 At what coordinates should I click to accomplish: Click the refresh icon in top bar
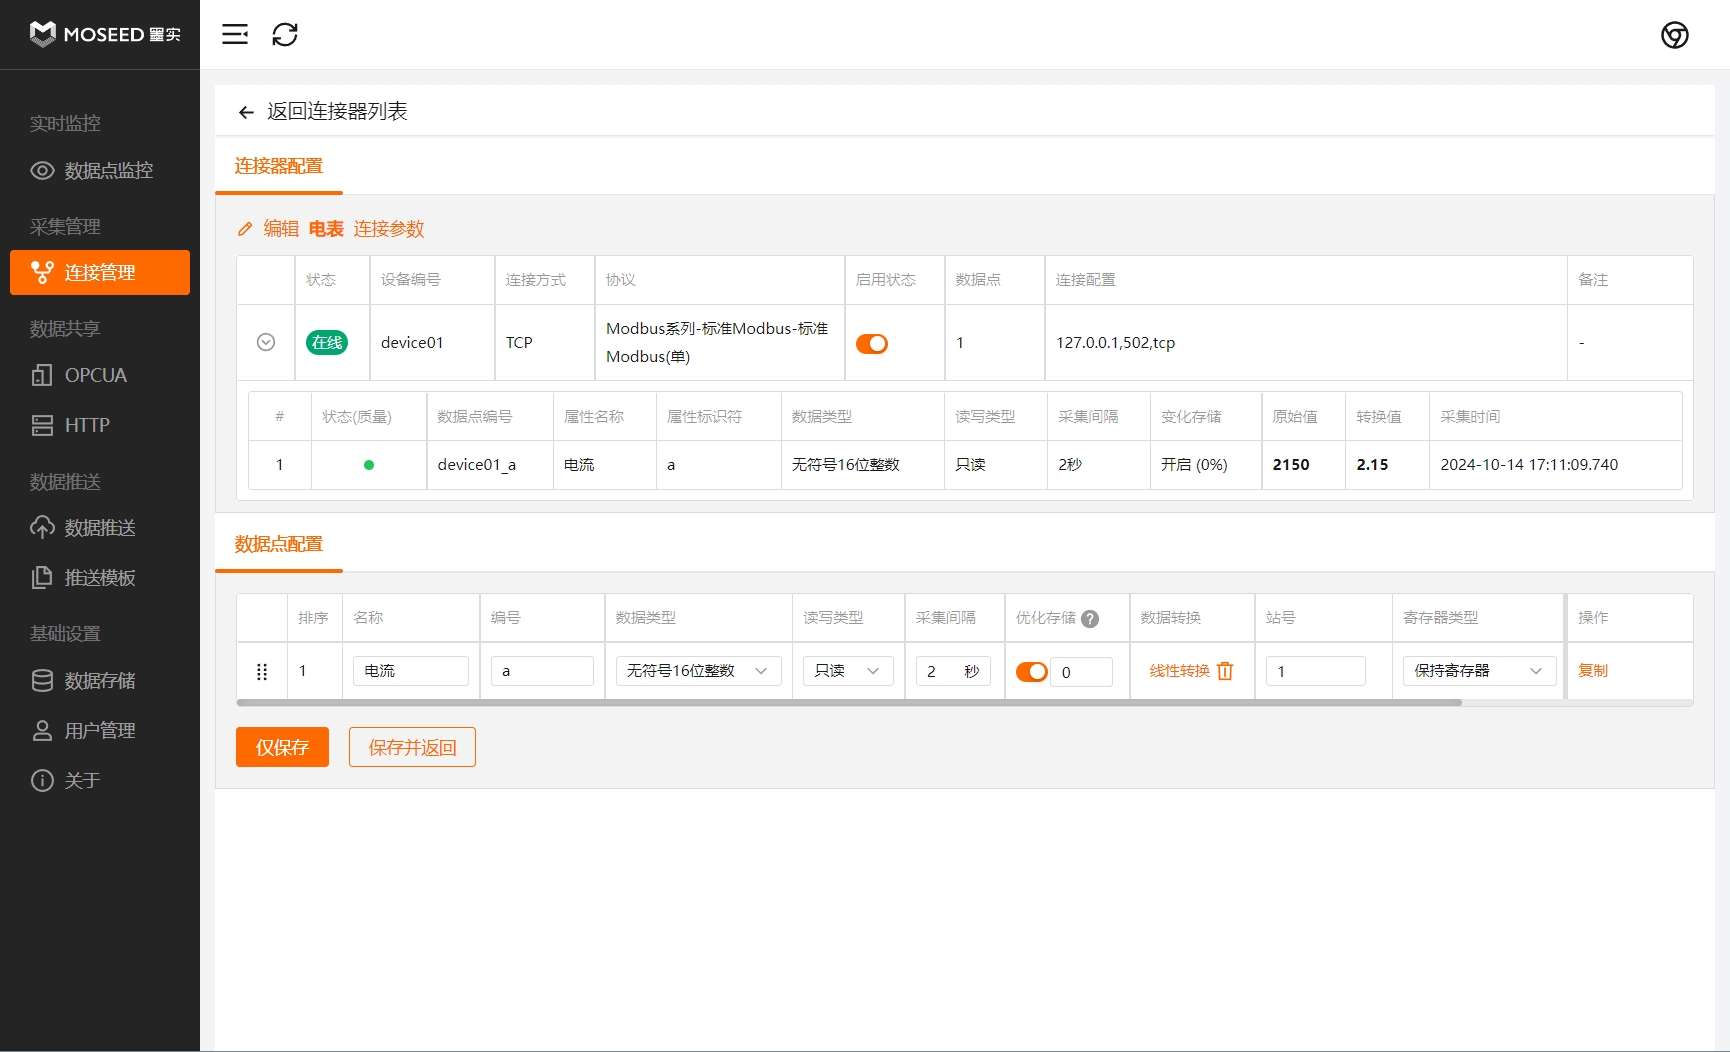click(x=285, y=34)
